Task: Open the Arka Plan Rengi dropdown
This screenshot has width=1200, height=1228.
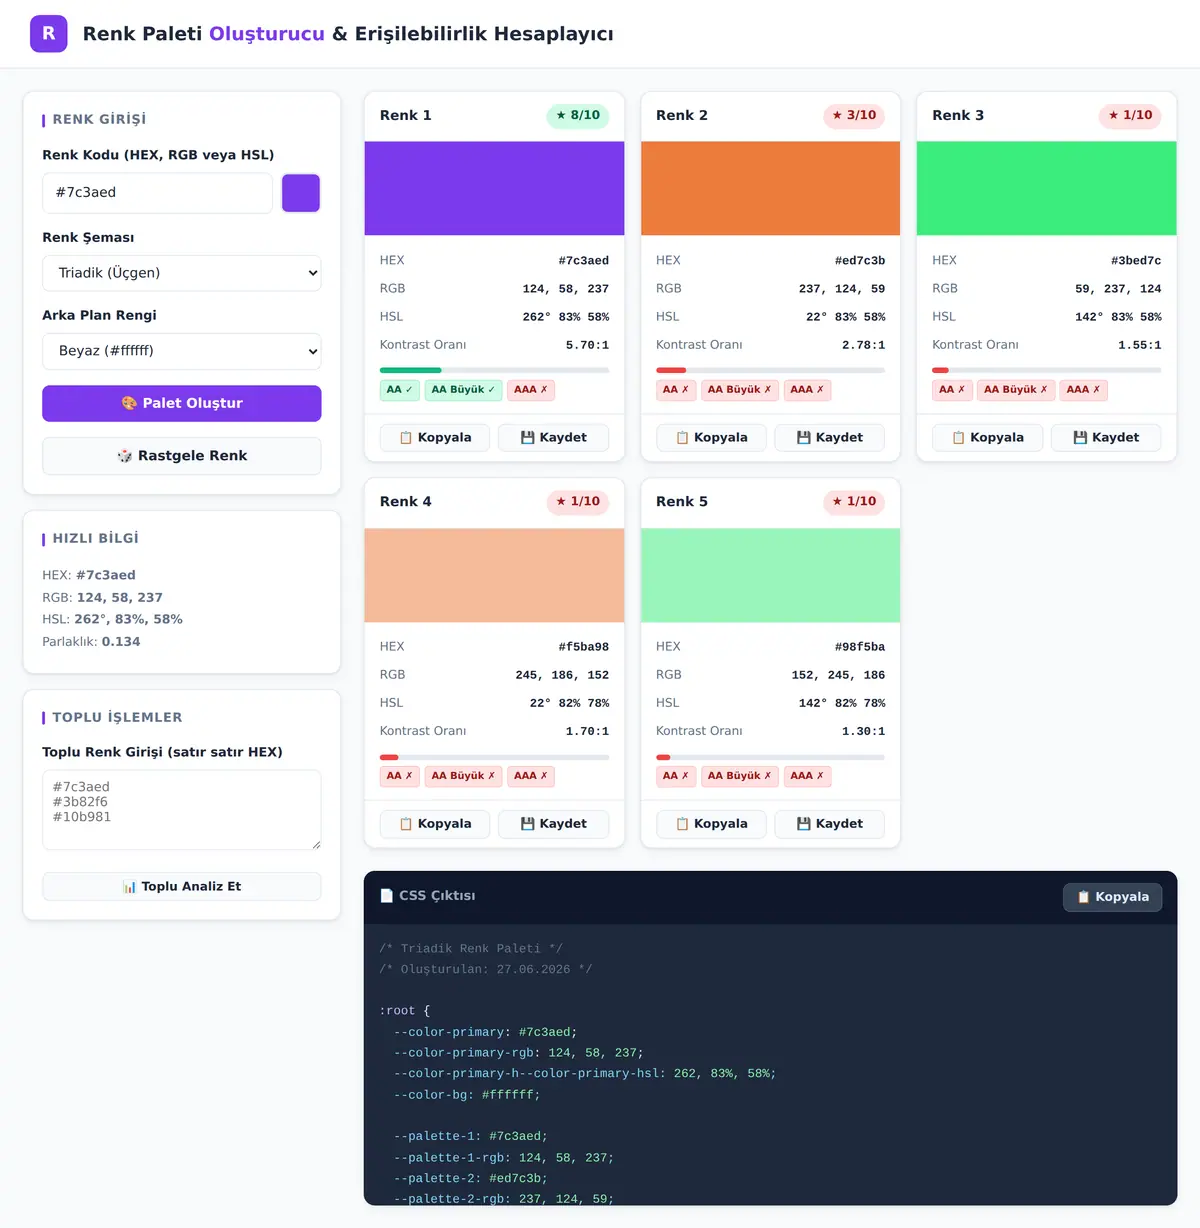Action: click(x=182, y=351)
